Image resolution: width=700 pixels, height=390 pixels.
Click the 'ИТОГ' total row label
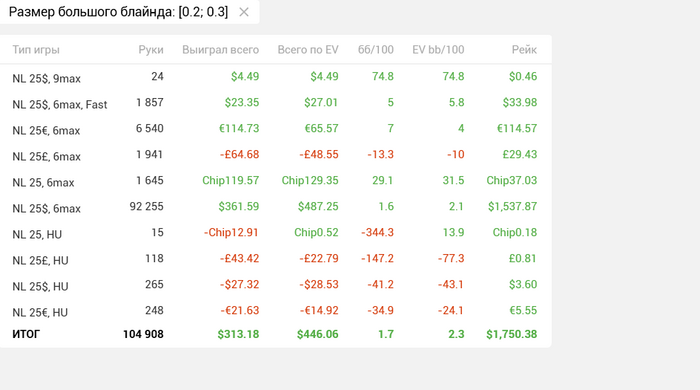pos(26,334)
